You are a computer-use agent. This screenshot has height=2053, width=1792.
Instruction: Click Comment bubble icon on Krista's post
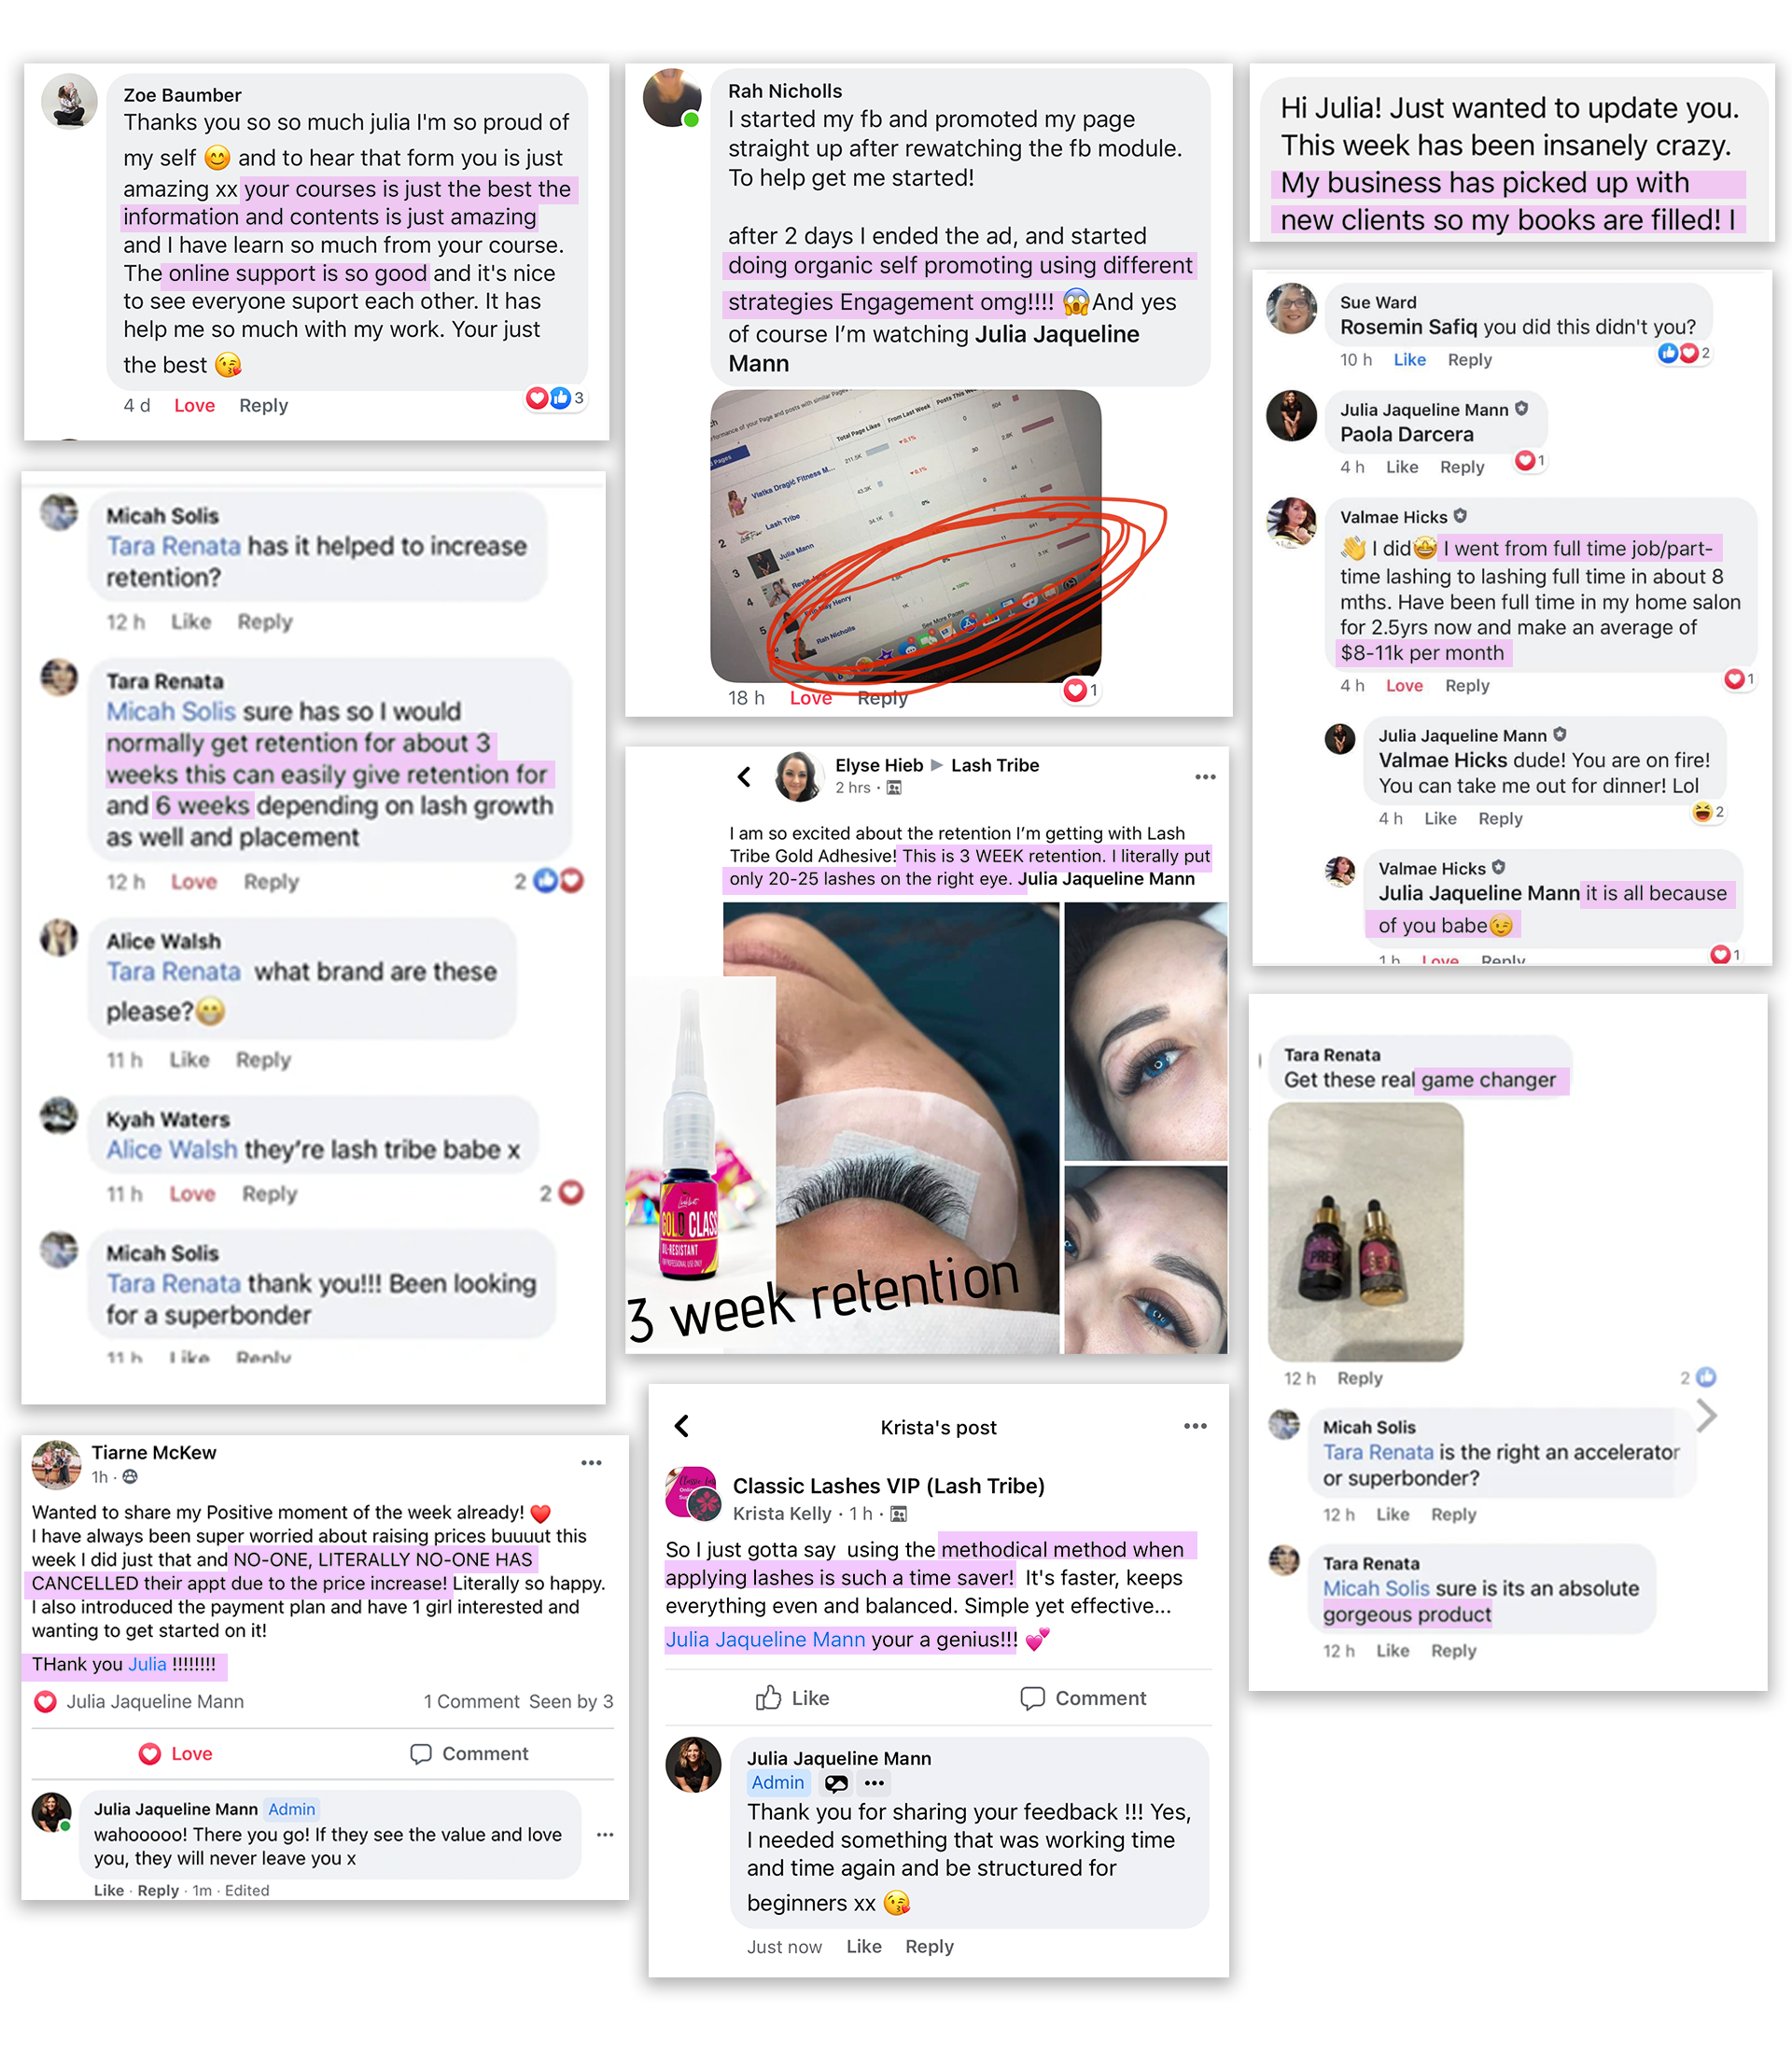click(1032, 1698)
